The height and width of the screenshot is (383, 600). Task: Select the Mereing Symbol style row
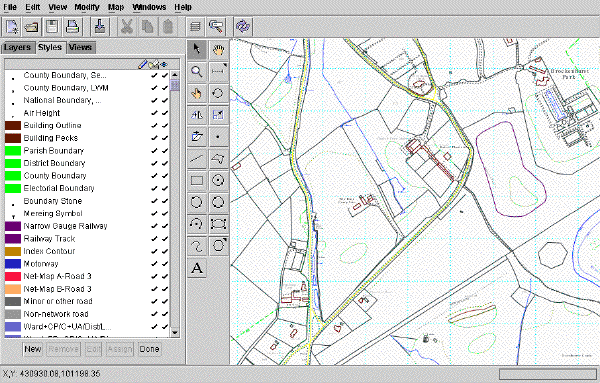87,214
